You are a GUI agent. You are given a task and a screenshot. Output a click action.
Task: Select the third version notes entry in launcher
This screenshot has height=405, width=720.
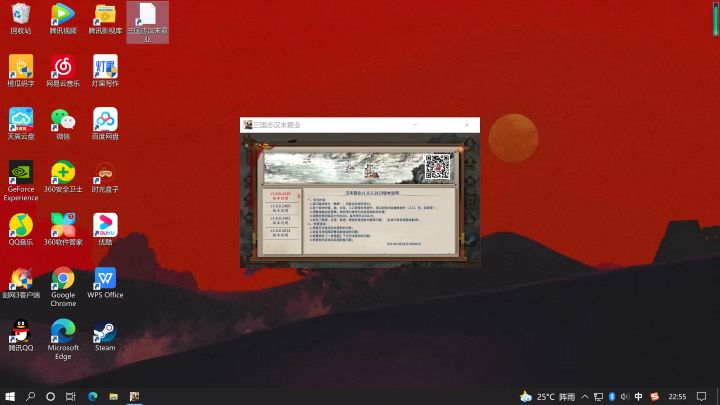coord(281,220)
